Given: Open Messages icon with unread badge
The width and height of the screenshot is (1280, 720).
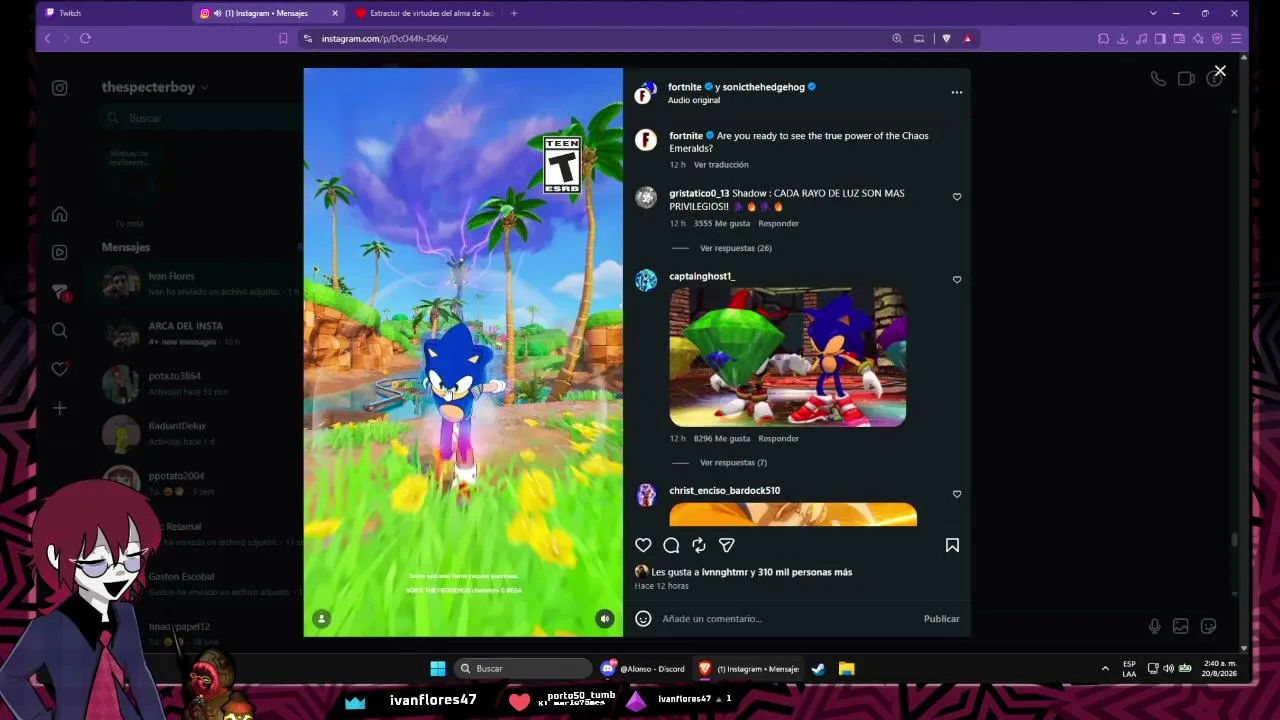Looking at the screenshot, I should click(60, 291).
